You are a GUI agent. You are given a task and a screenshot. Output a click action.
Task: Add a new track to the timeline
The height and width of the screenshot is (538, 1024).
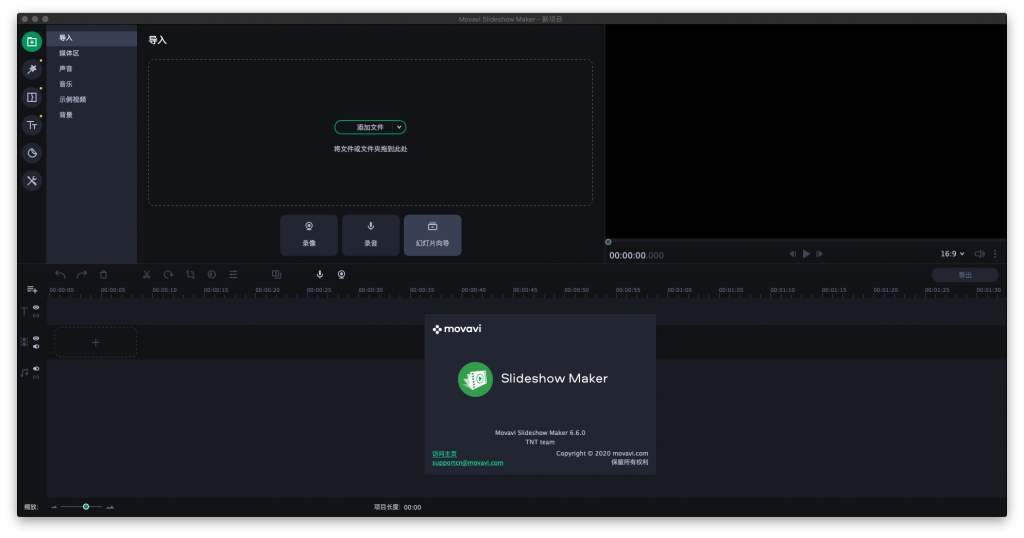[x=31, y=289]
